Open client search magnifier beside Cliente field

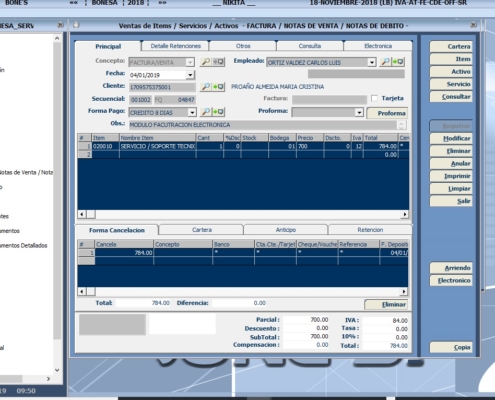206,87
